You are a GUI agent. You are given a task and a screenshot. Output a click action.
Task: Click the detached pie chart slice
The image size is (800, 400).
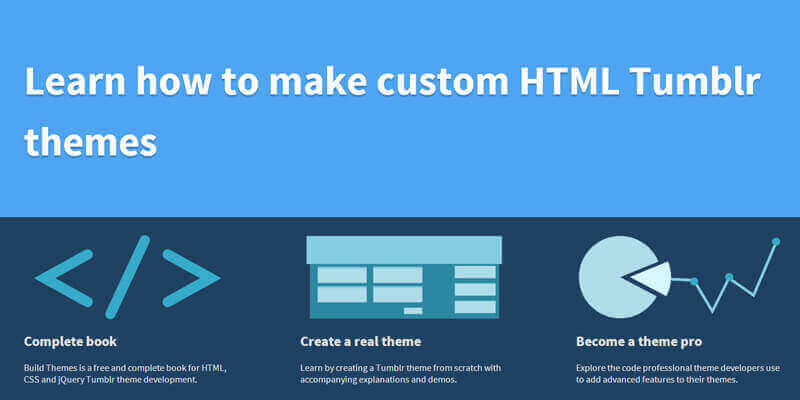click(647, 278)
